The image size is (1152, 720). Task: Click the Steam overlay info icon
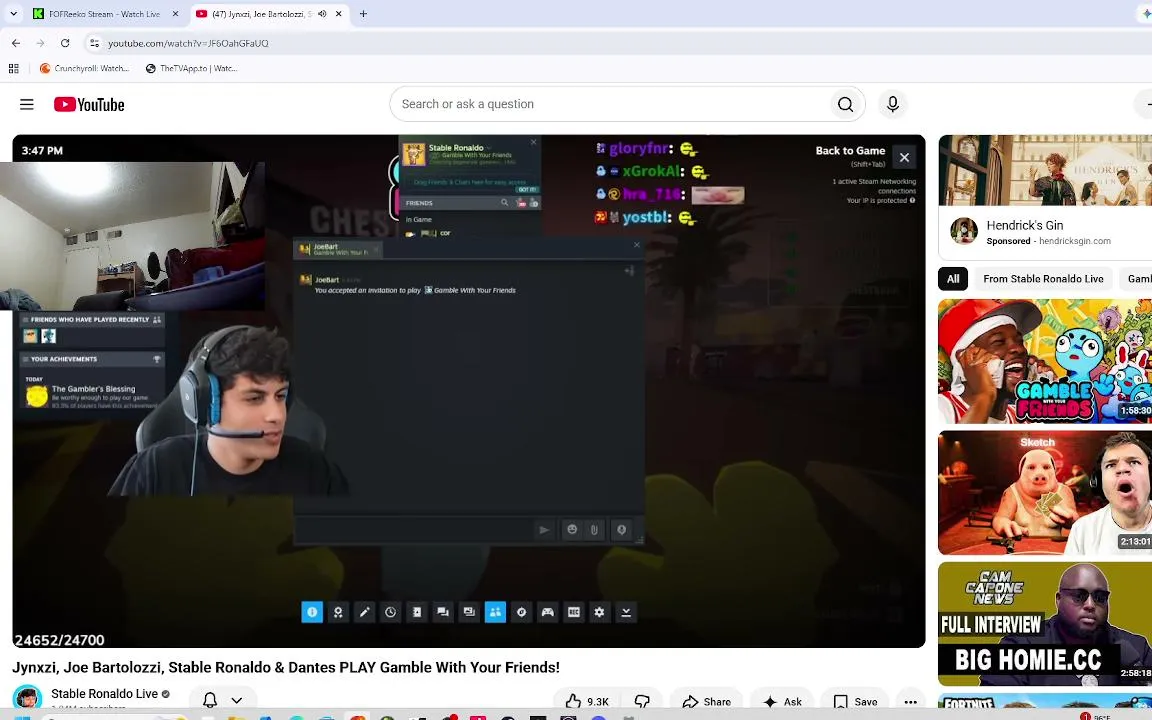click(312, 612)
